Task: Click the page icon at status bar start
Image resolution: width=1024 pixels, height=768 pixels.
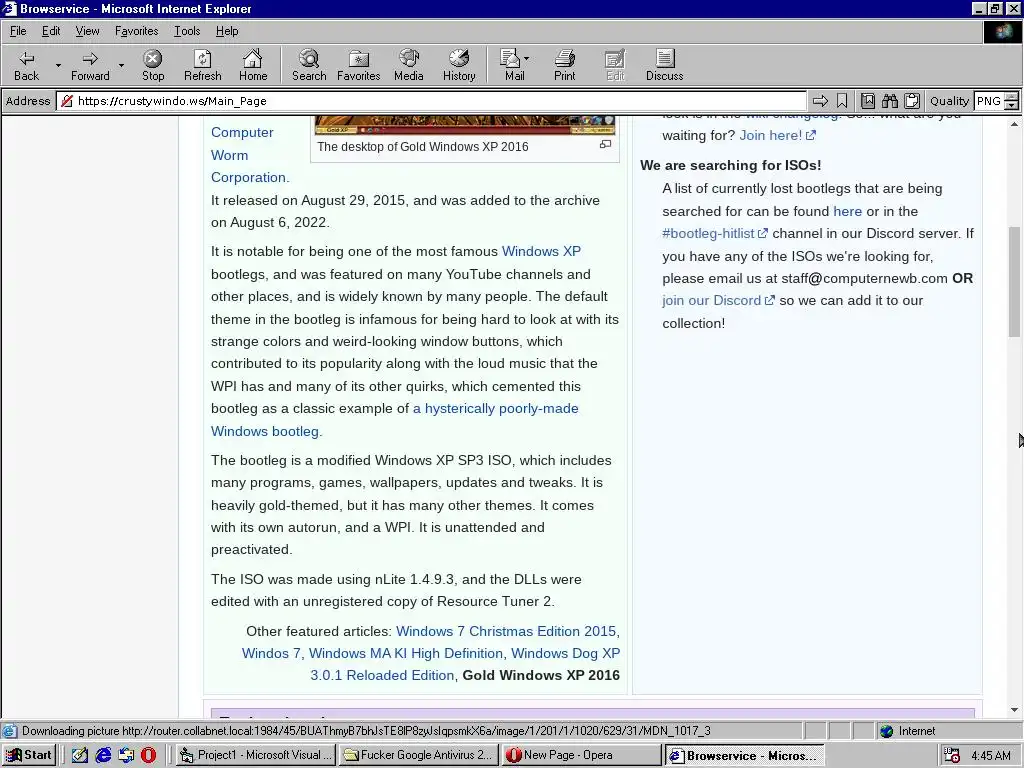Action: pyautogui.click(x=9, y=731)
